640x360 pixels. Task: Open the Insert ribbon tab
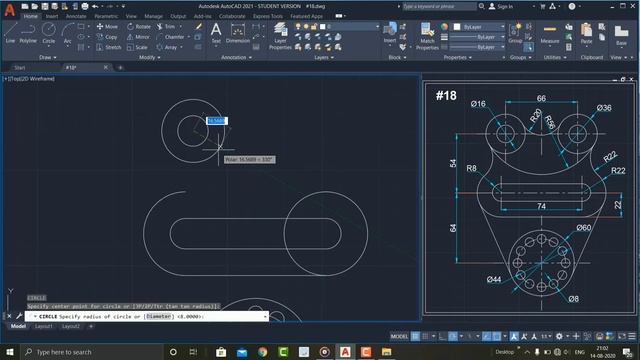click(x=52, y=16)
